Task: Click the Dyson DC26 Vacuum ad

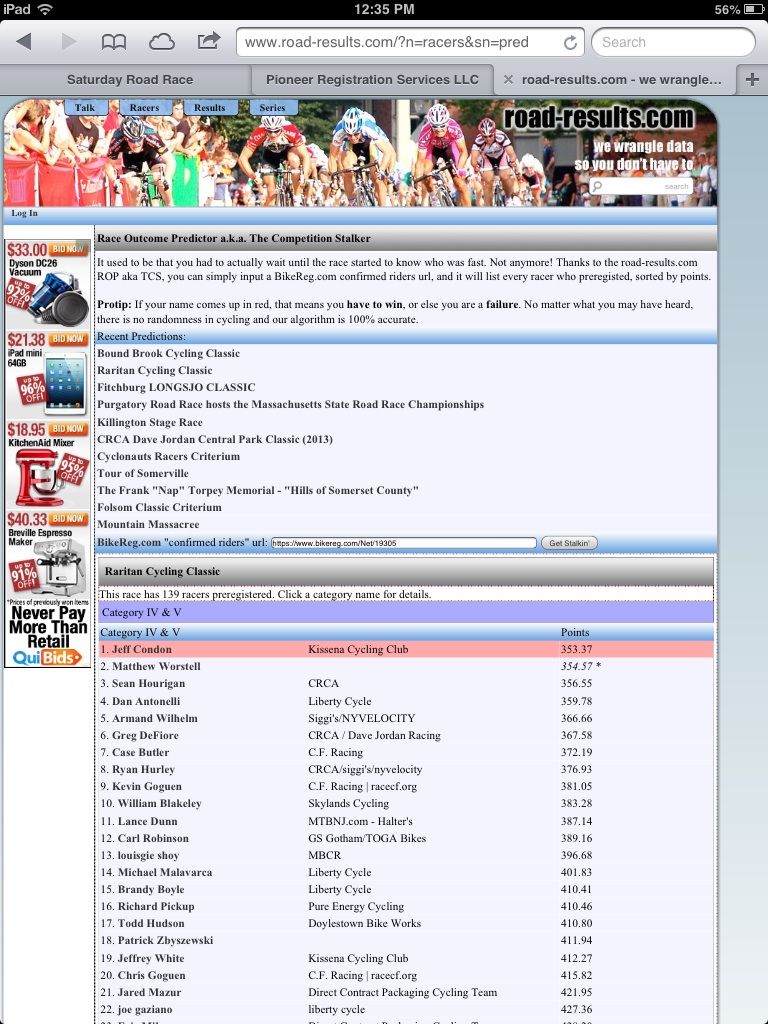Action: pos(48,284)
